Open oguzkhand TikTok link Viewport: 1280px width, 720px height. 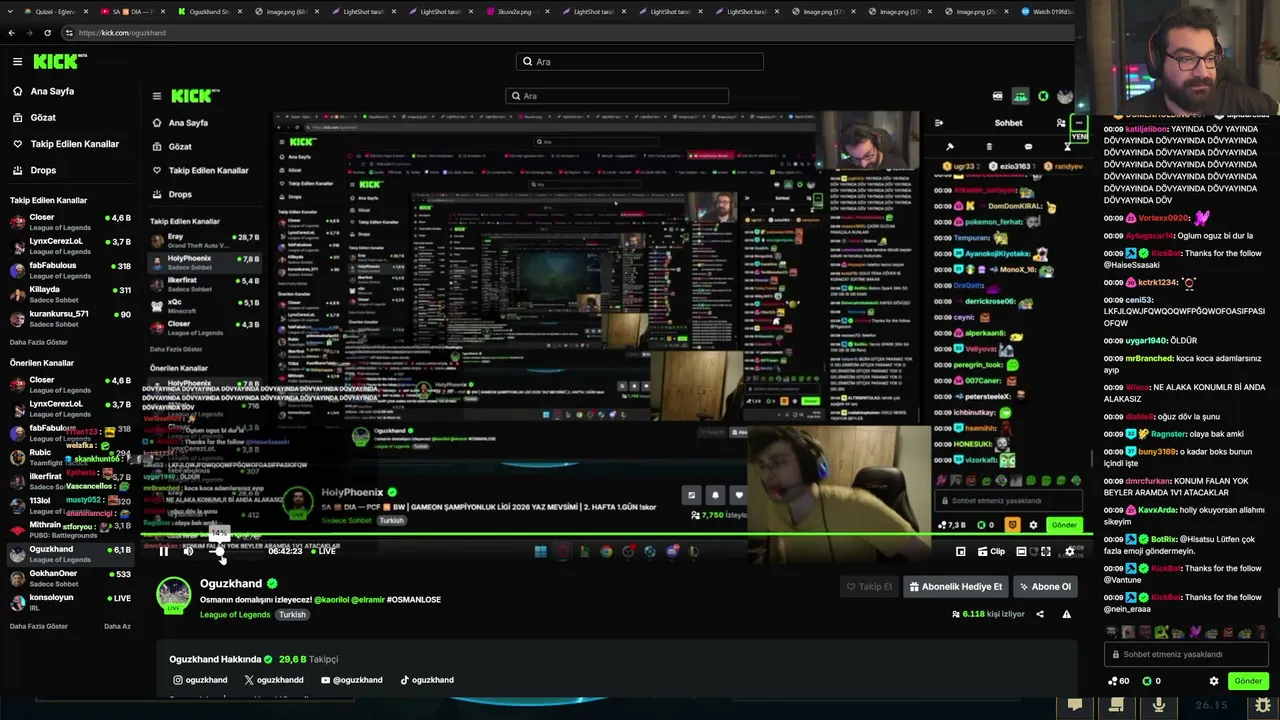[x=427, y=680]
